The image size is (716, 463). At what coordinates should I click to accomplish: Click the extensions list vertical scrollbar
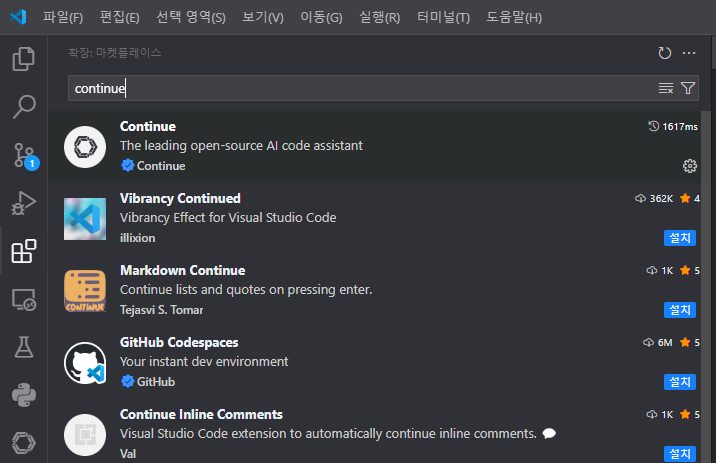pos(706,287)
